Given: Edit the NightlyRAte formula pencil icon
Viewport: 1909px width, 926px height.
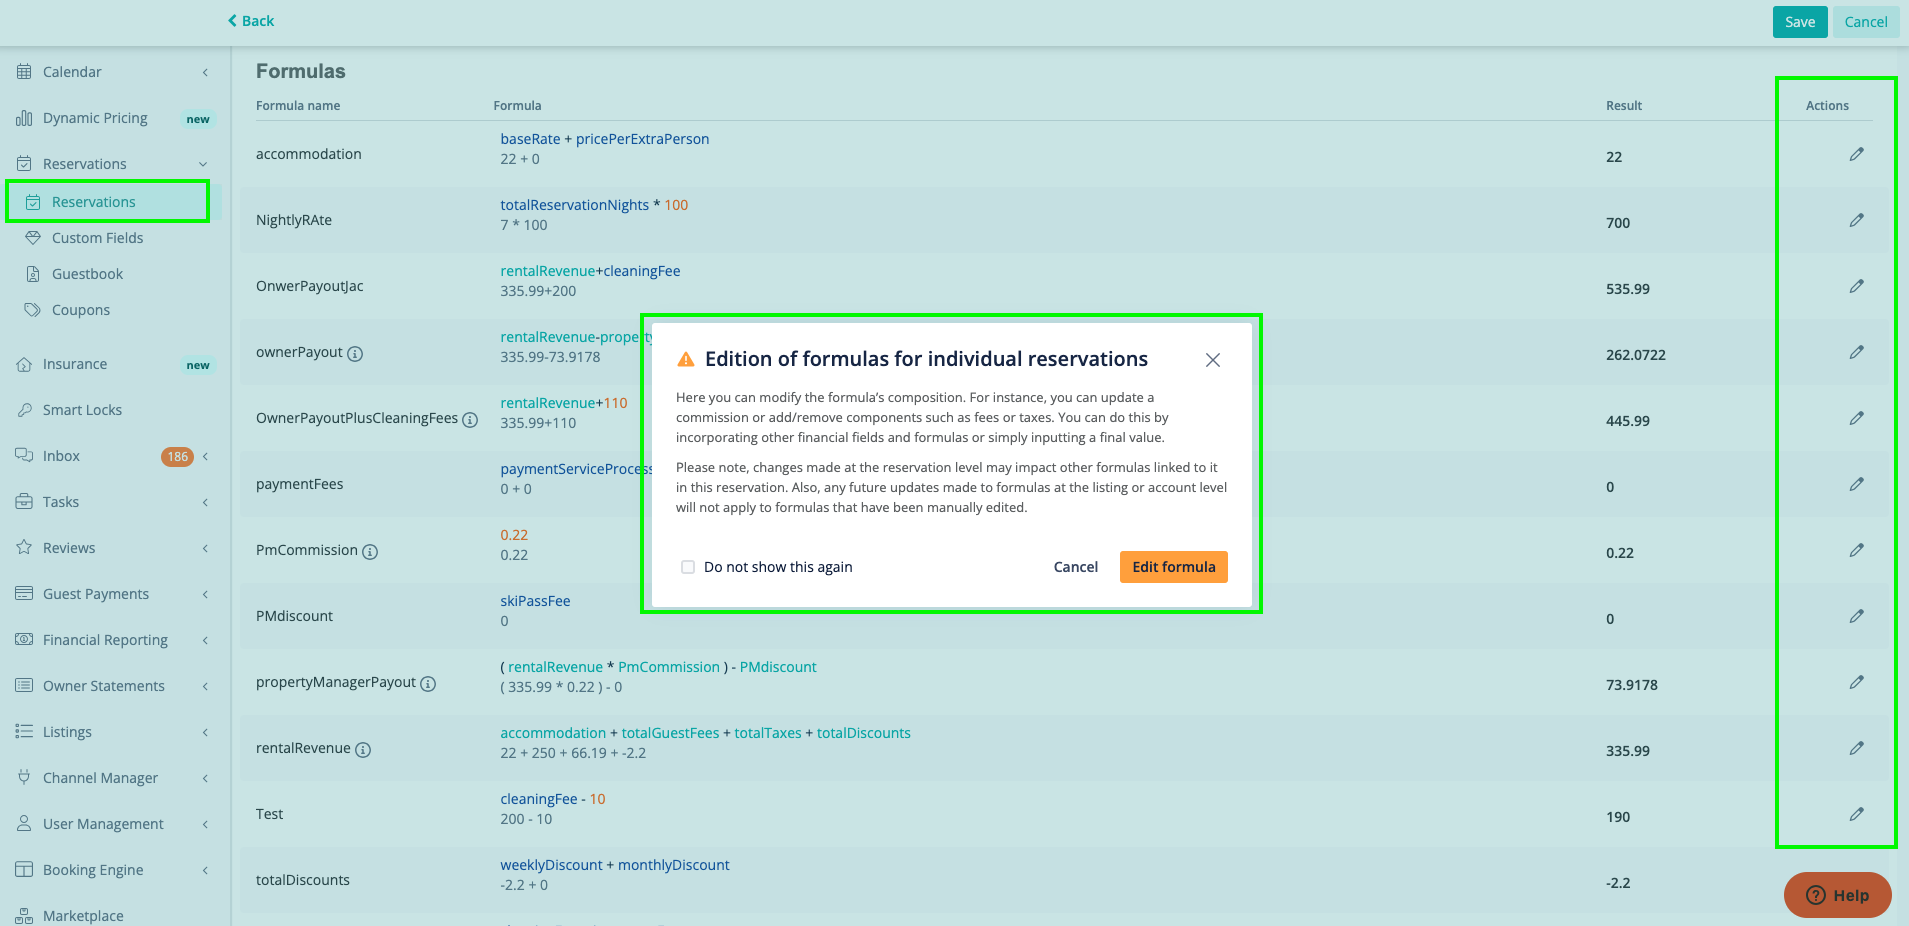Looking at the screenshot, I should [1856, 220].
